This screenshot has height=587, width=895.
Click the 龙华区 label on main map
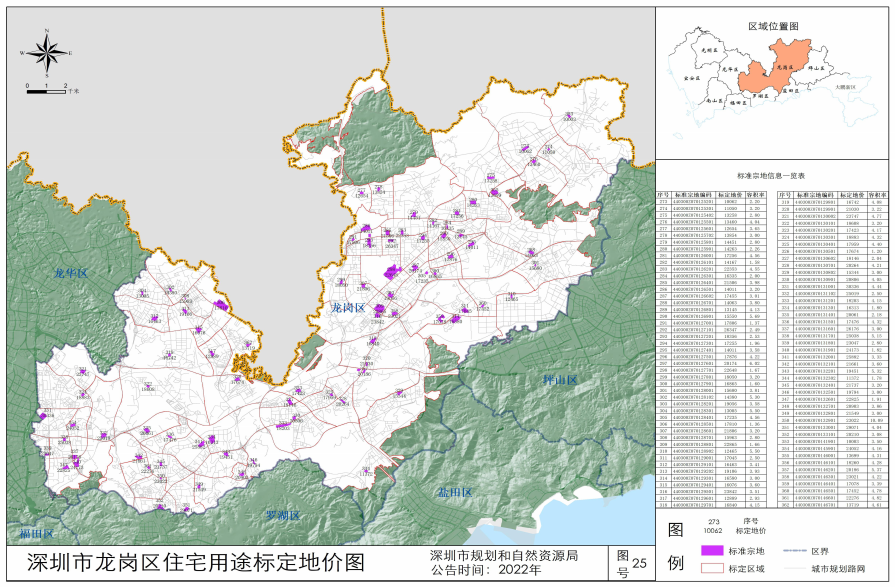click(71, 273)
